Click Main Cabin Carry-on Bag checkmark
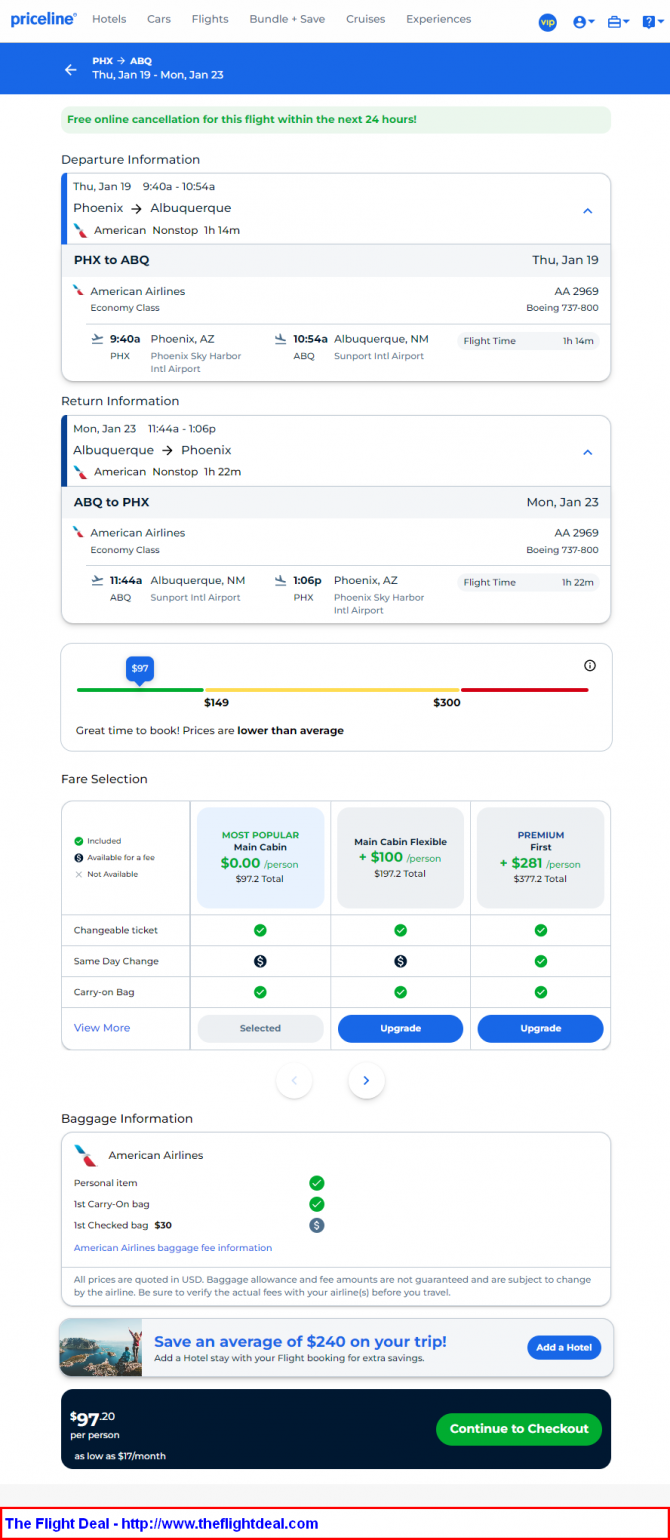670x1540 pixels. pyautogui.click(x=260, y=992)
